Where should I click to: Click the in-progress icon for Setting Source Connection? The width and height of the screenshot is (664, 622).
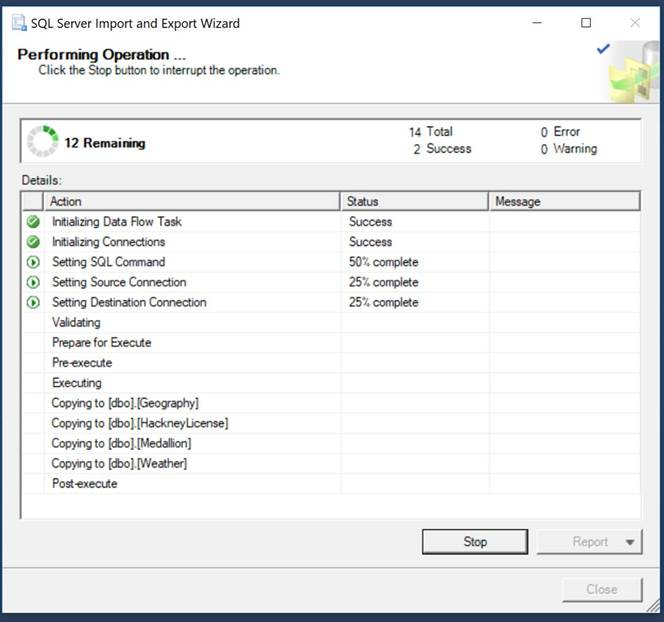pyautogui.click(x=33, y=282)
